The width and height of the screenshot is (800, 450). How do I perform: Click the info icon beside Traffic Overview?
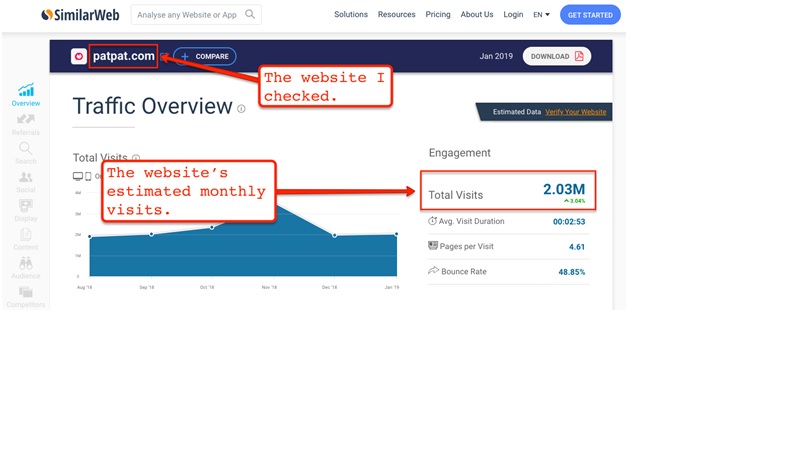tap(241, 109)
